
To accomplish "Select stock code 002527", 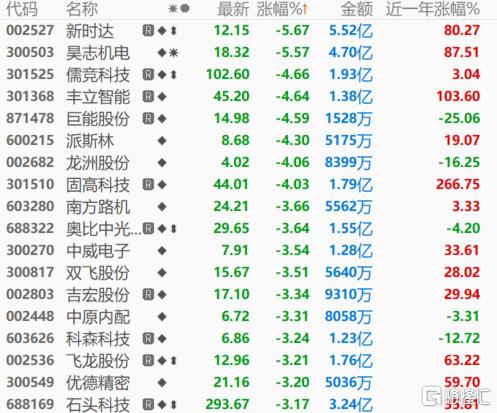I will [x=30, y=31].
